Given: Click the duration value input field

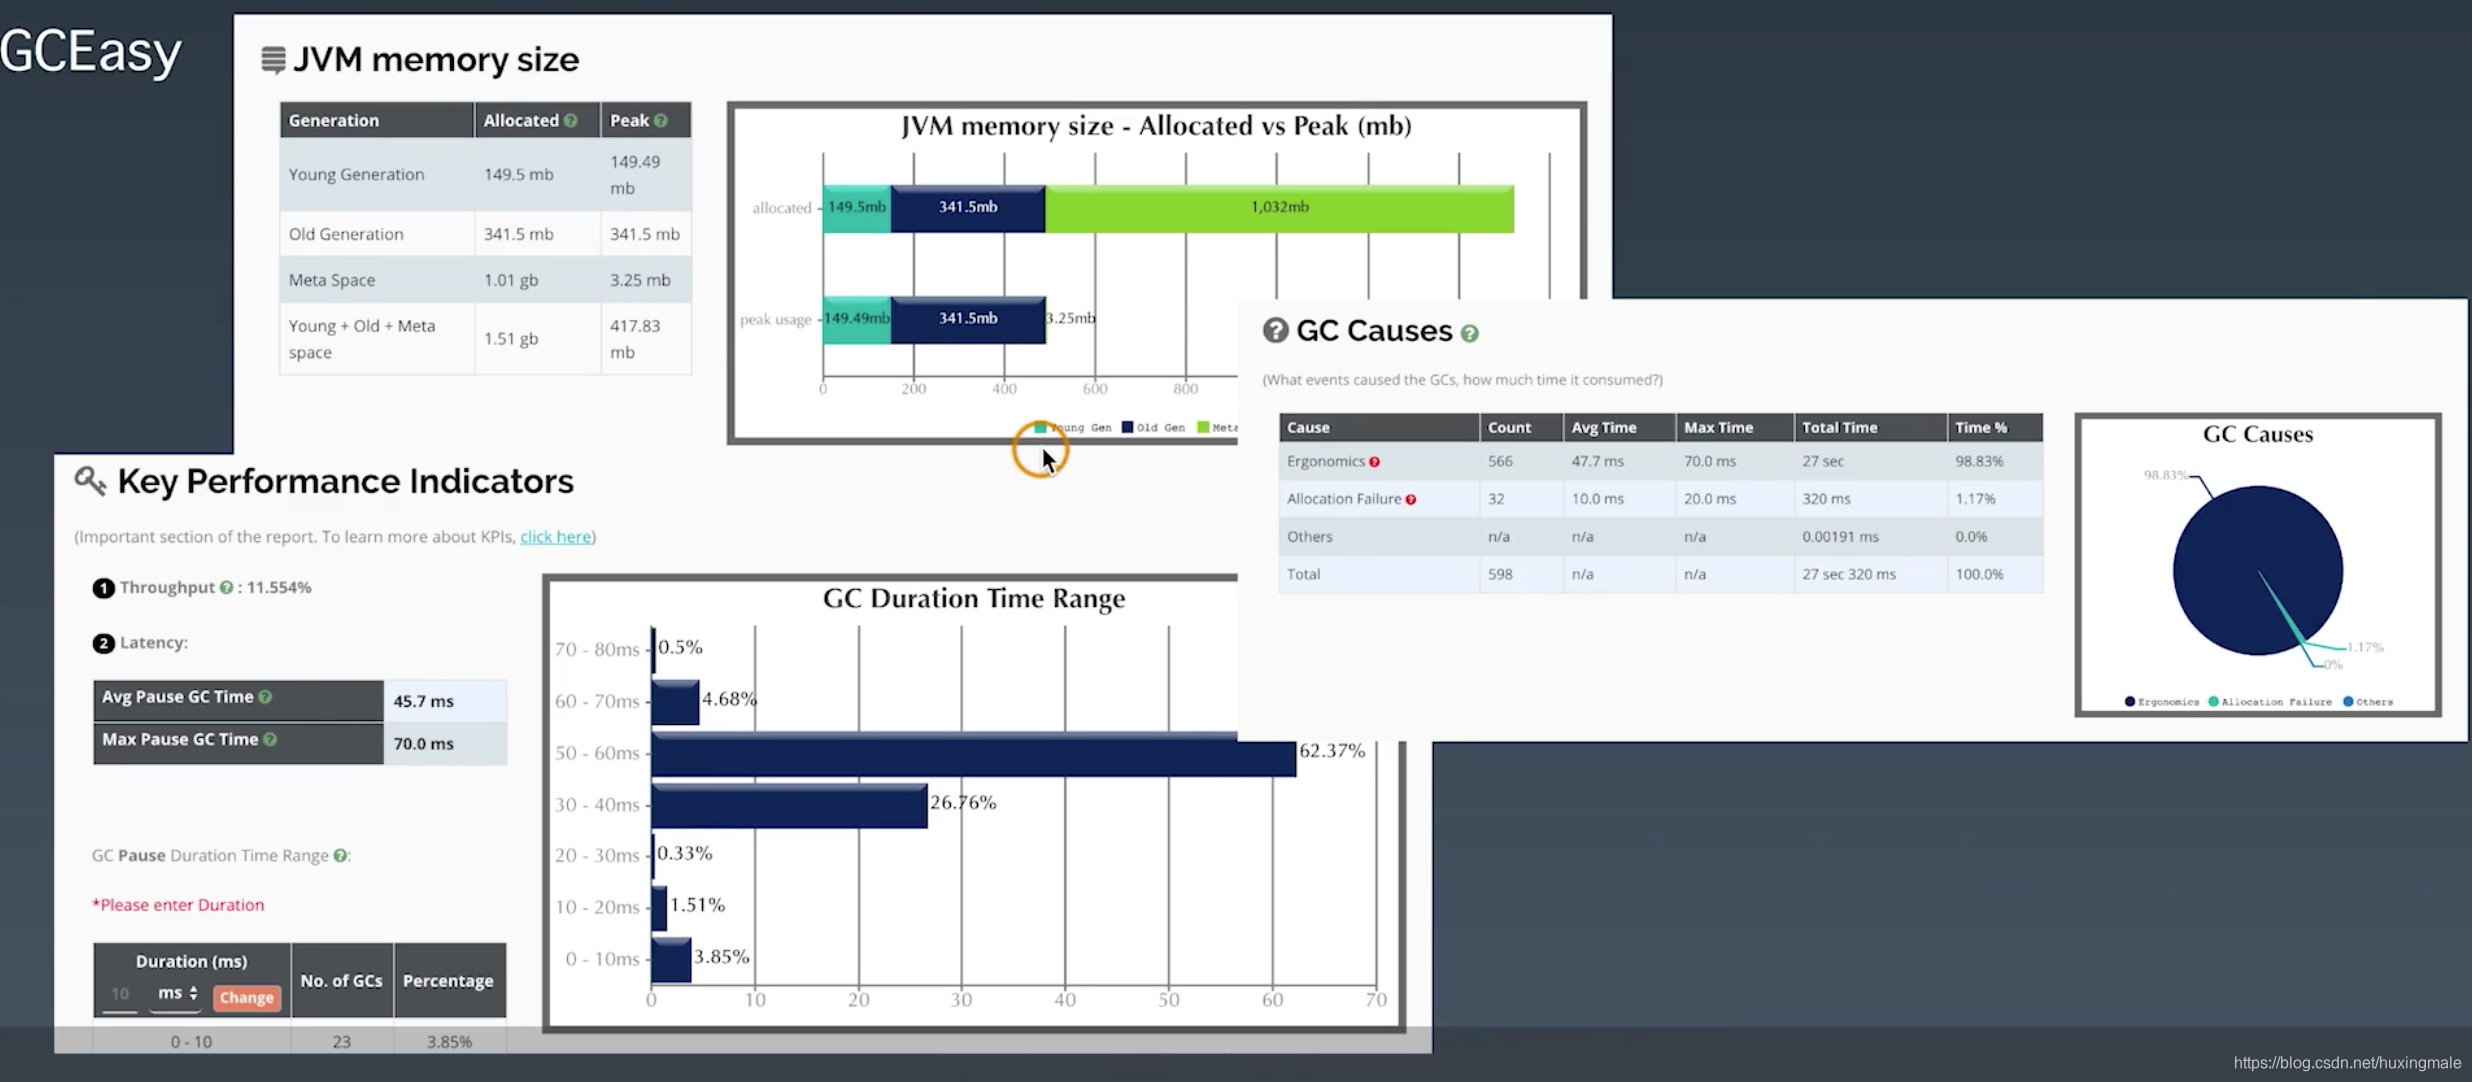Looking at the screenshot, I should 120,994.
